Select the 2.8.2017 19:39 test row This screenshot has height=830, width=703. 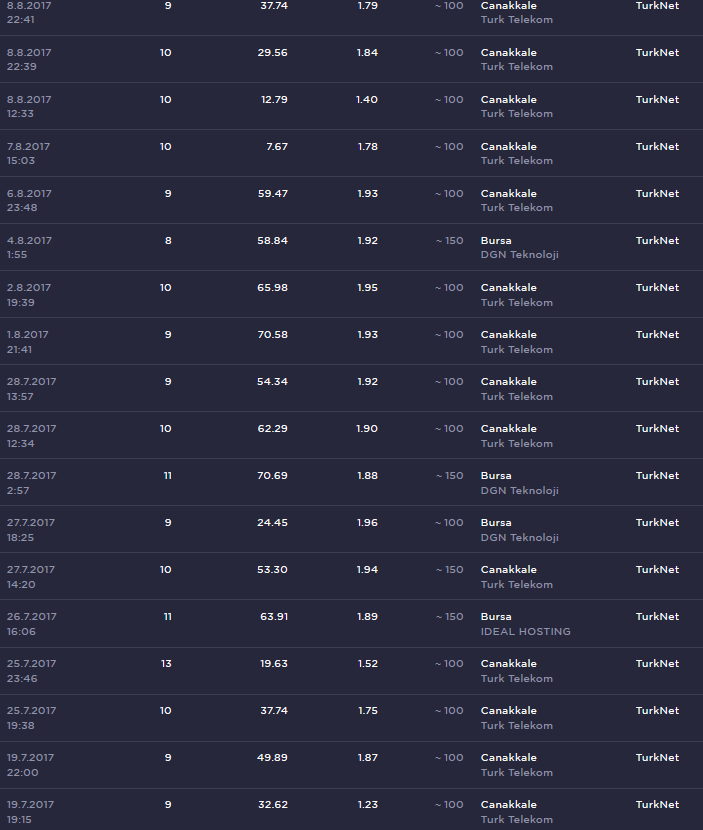[x=352, y=294]
